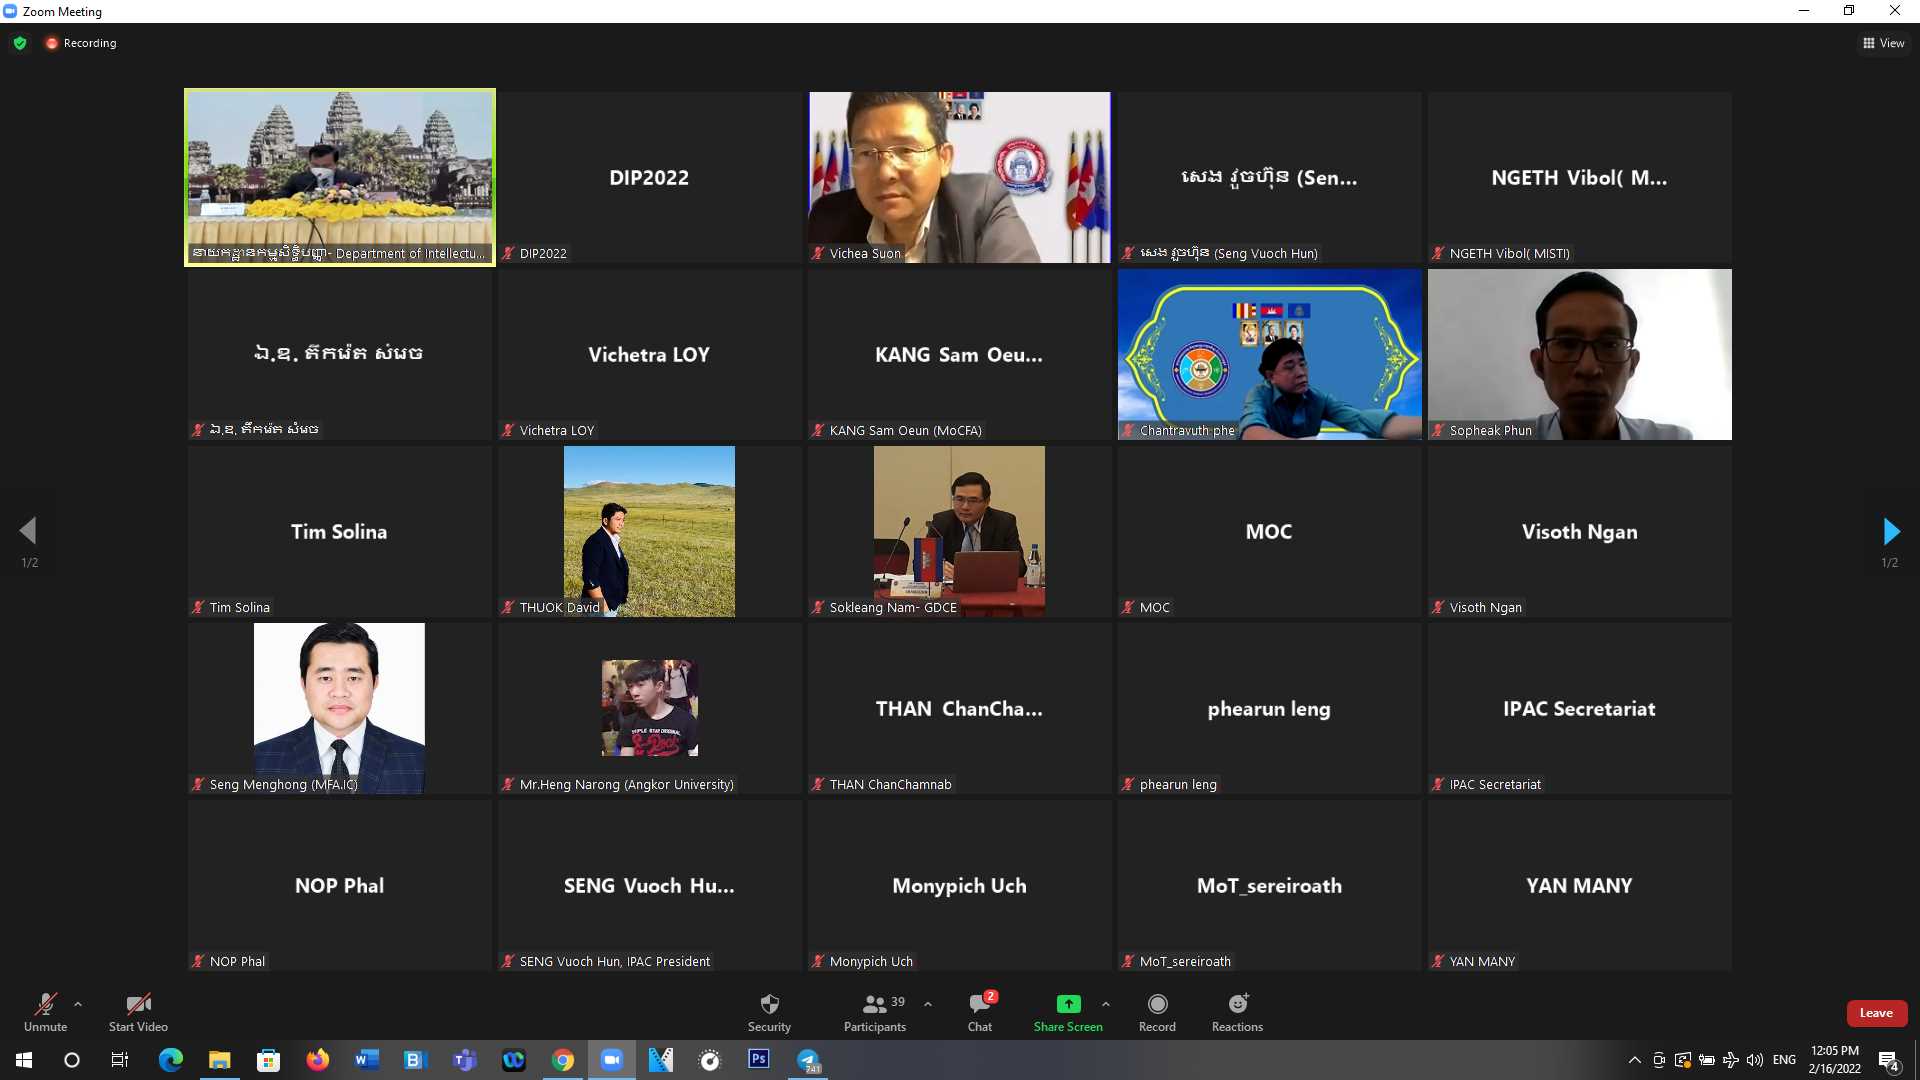1920x1080 pixels.
Task: Select Mr.Heng Narong (Angkor University) tile
Action: pos(649,708)
